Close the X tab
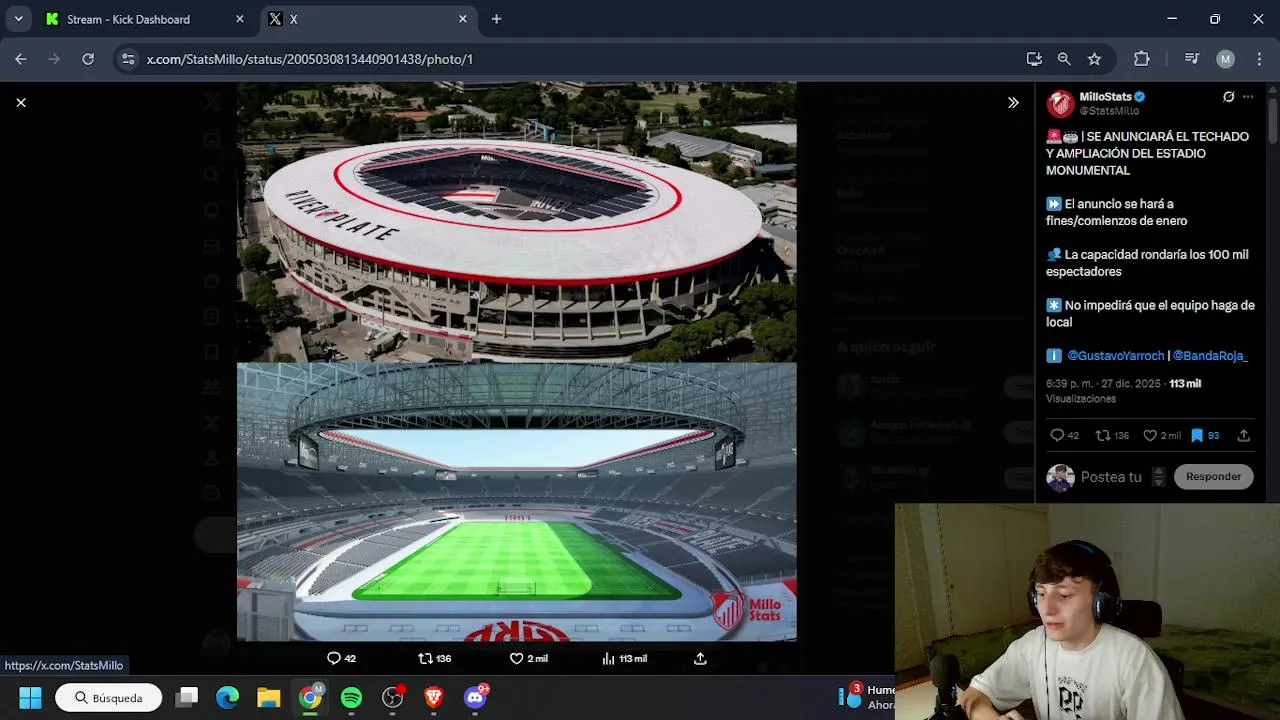This screenshot has height=720, width=1280. coord(462,19)
